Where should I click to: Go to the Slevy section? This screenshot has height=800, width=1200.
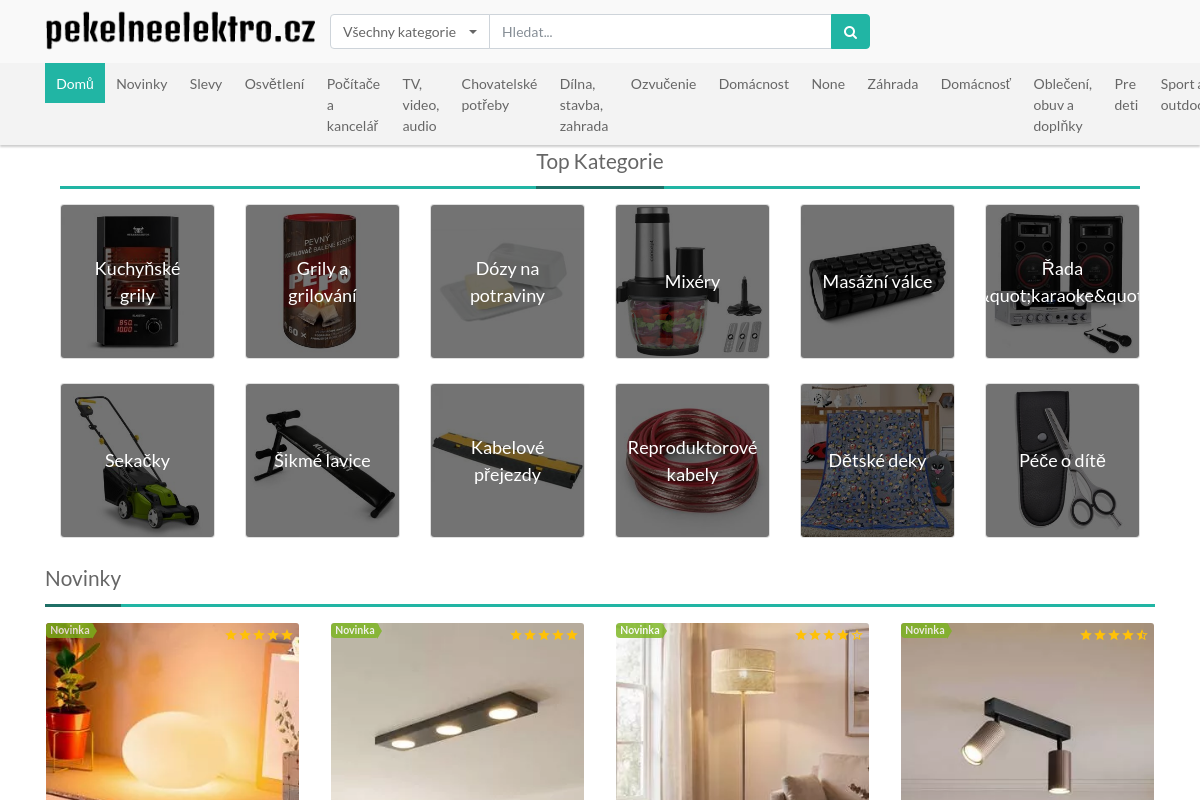tap(206, 84)
